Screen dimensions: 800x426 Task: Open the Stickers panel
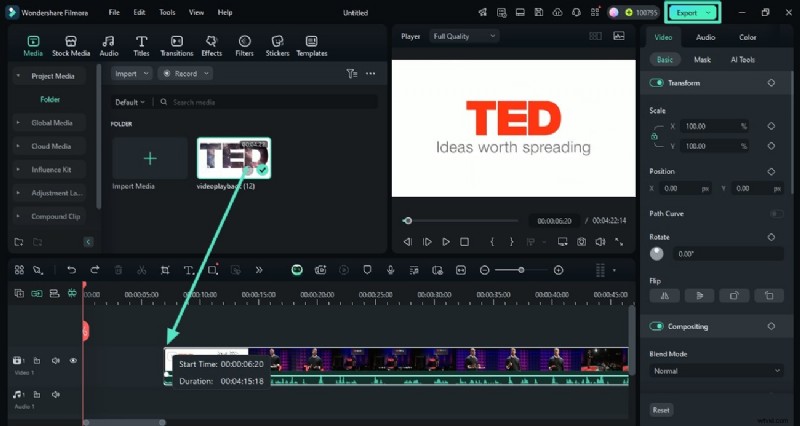(277, 45)
